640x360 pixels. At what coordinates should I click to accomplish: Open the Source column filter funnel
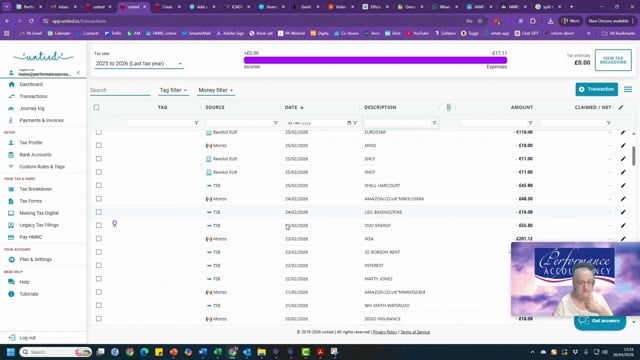click(x=276, y=123)
